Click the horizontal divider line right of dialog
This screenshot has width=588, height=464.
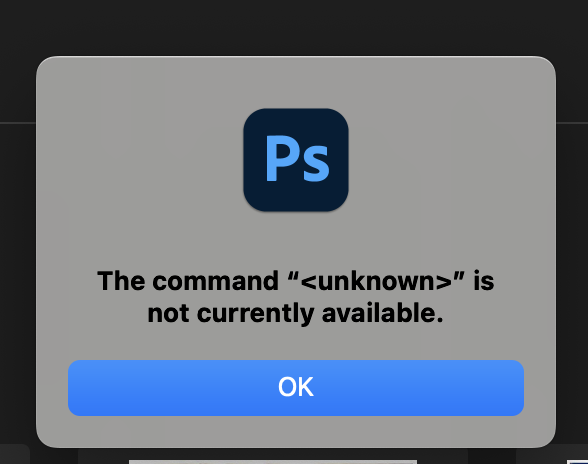[572, 122]
